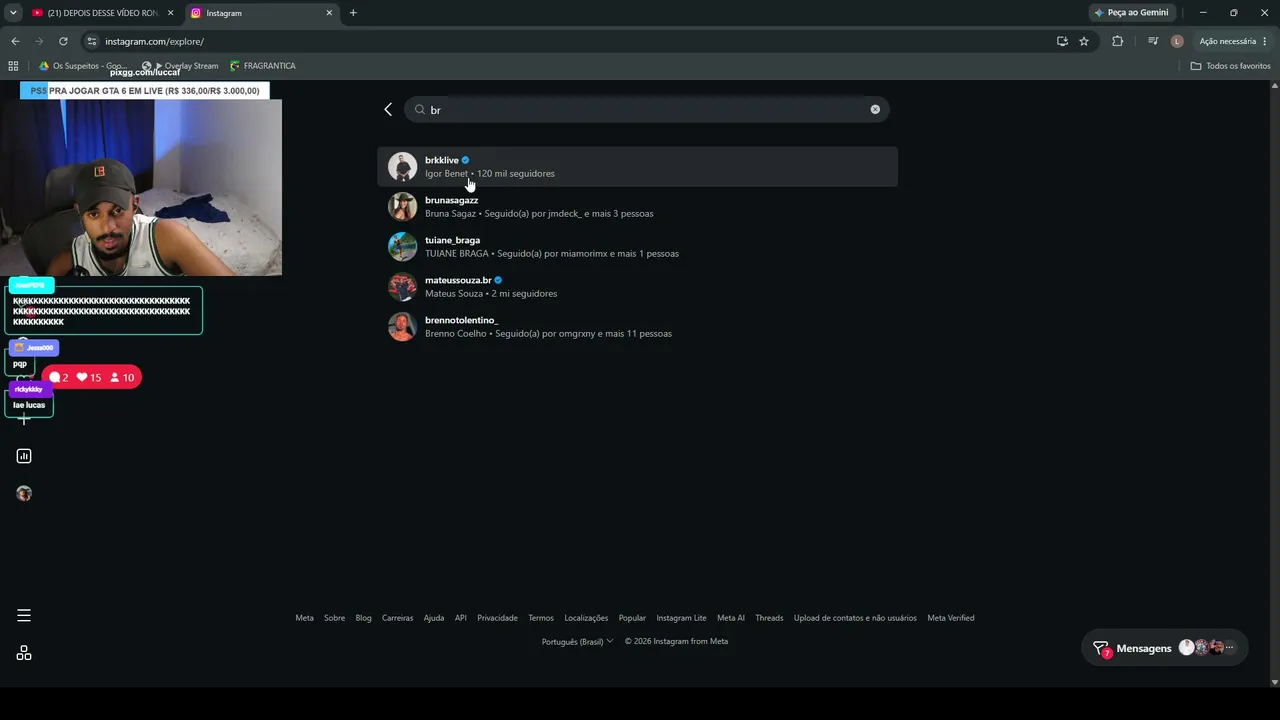1280x720 pixels.
Task: Open the bookmarks bar apps grid
Action: (x=13, y=66)
